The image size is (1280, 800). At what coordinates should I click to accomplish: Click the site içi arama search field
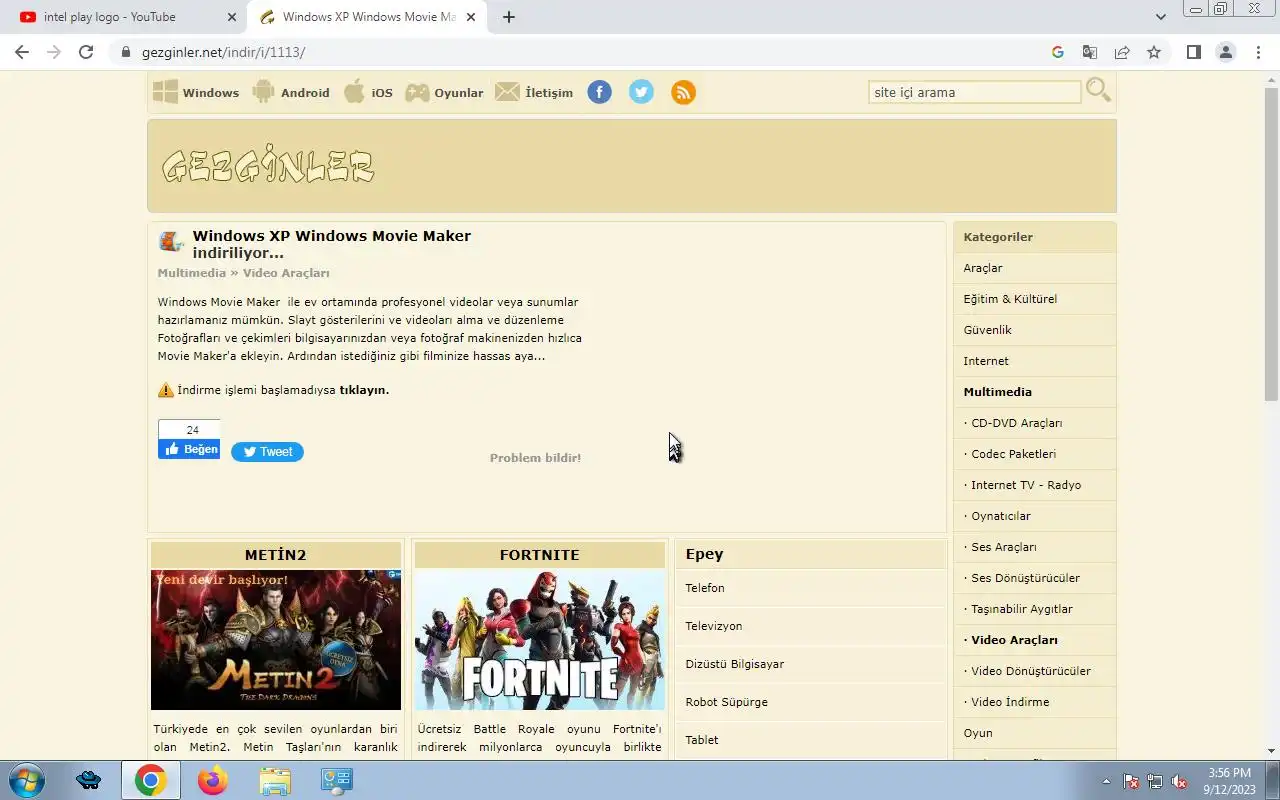pos(974,92)
